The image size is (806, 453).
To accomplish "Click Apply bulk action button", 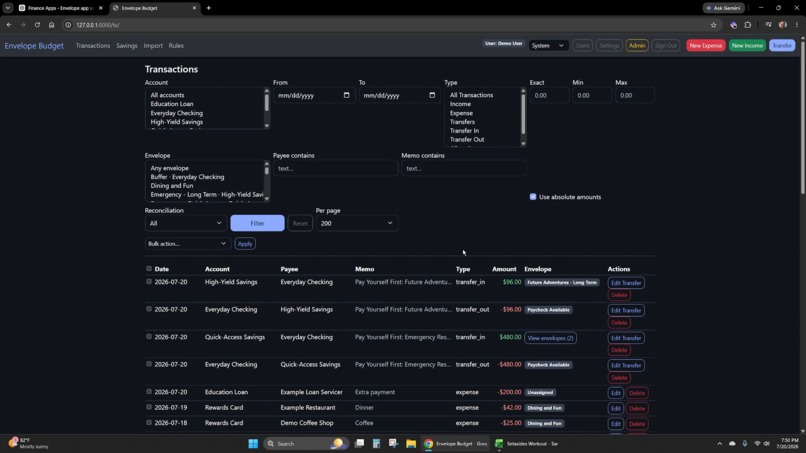I will click(245, 243).
